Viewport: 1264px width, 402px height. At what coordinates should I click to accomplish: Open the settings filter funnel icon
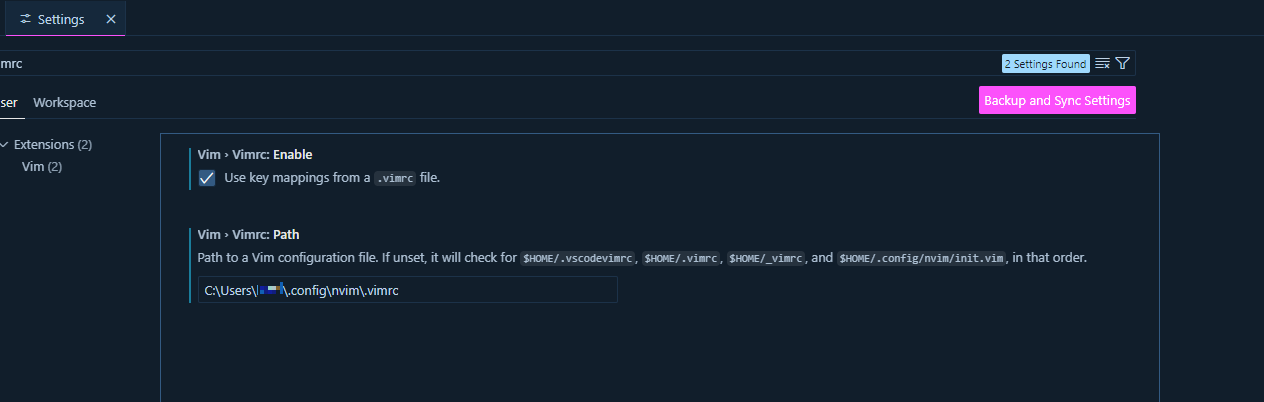(x=1123, y=63)
